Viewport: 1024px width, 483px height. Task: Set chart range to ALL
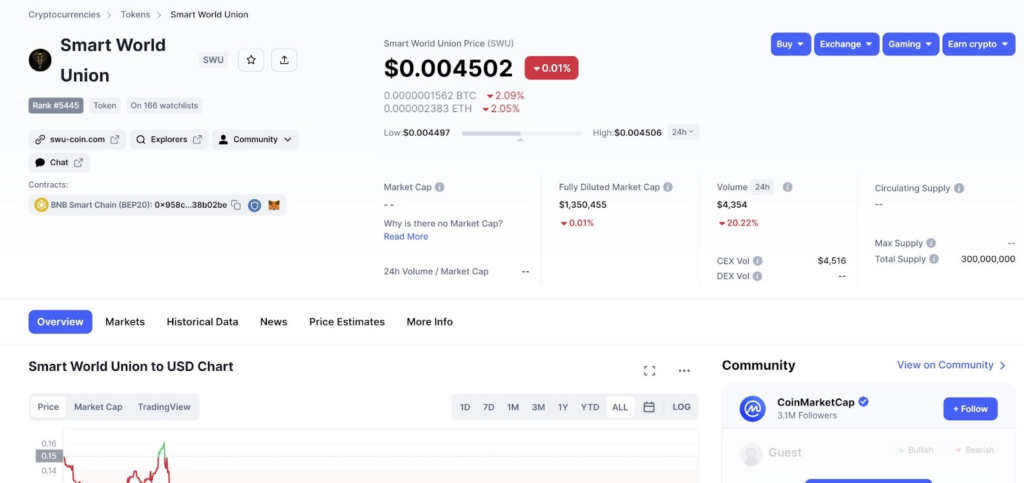tap(620, 407)
